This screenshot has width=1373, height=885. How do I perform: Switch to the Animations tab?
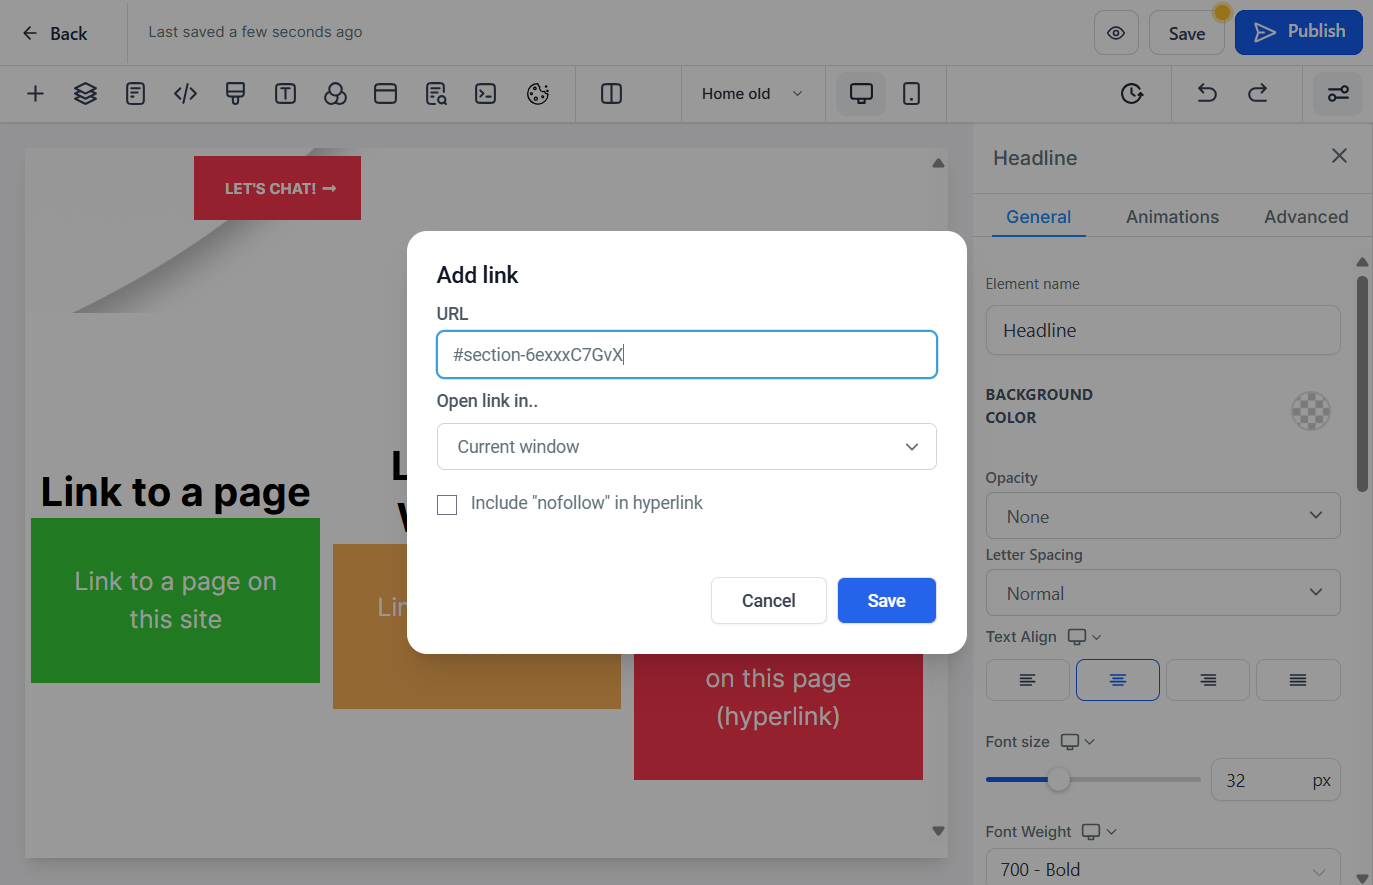click(x=1172, y=217)
